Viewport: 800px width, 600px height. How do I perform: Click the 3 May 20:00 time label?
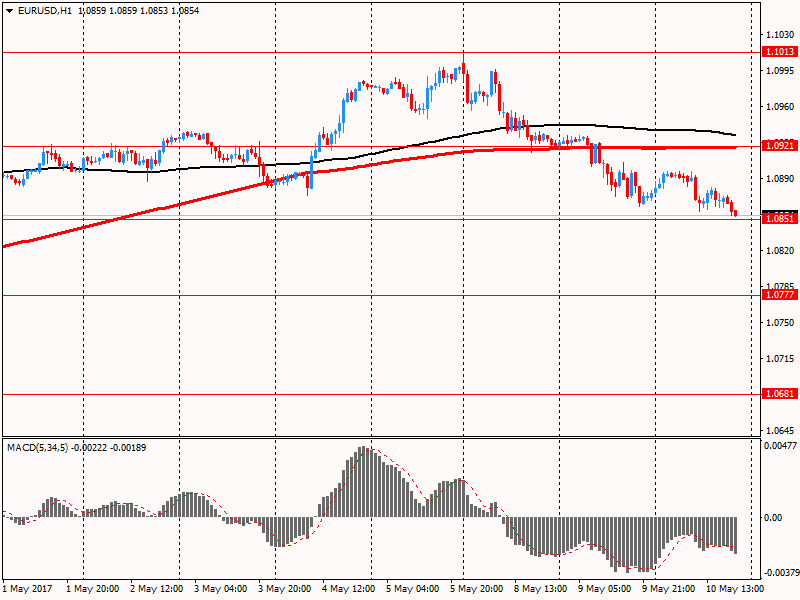(x=285, y=589)
